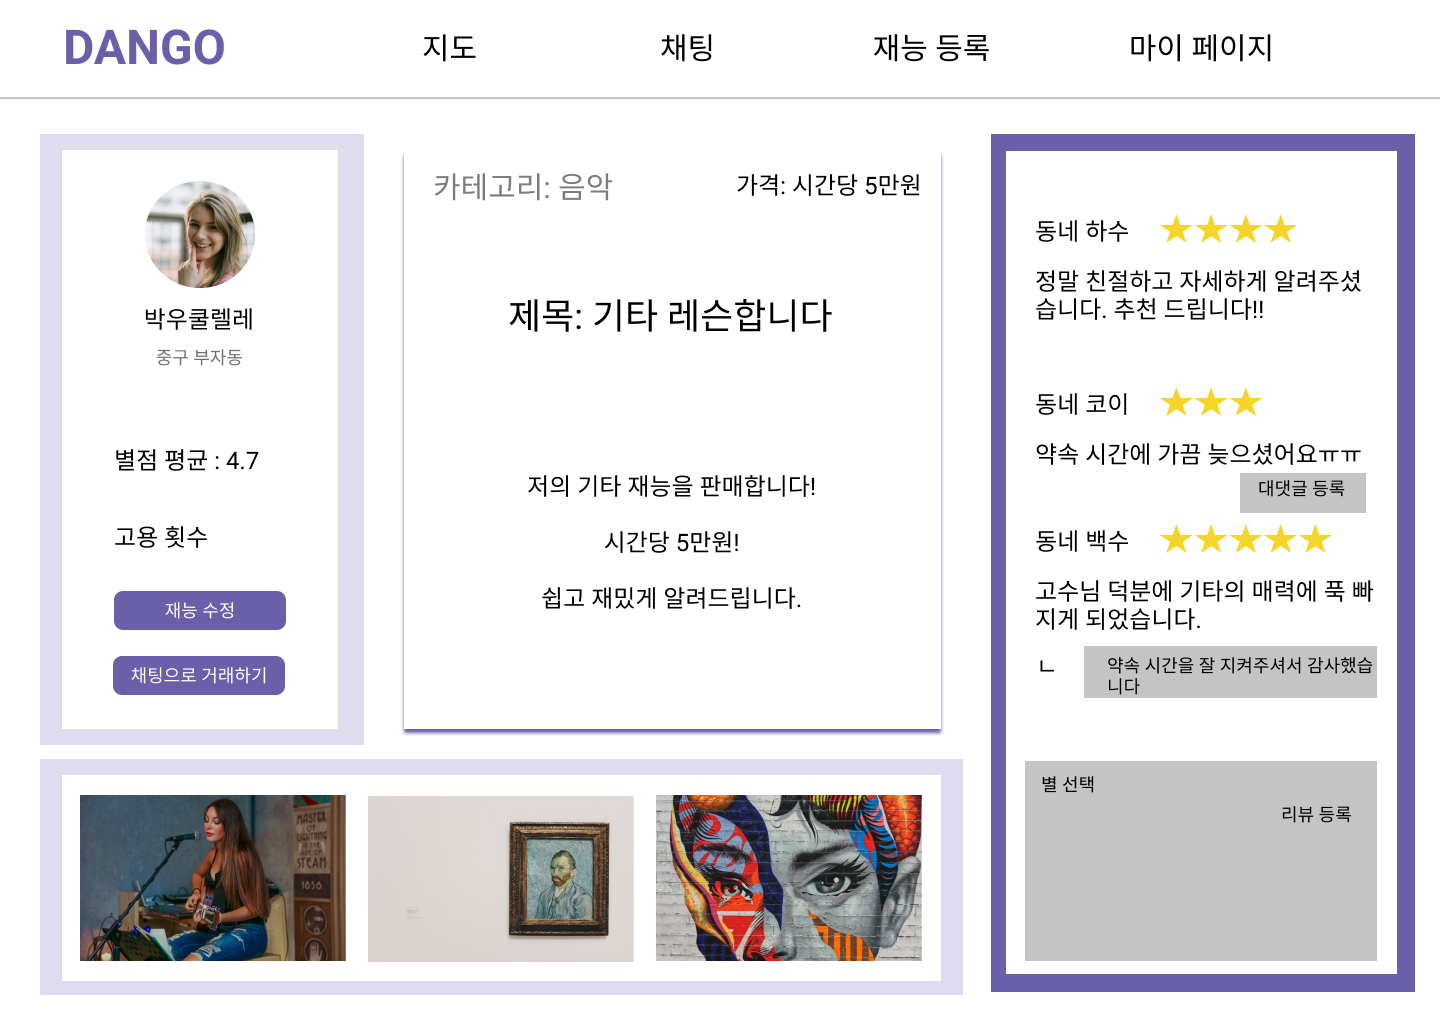Navigate to the 채팅 page
Viewport: 1440px width, 1024px height.
686,48
